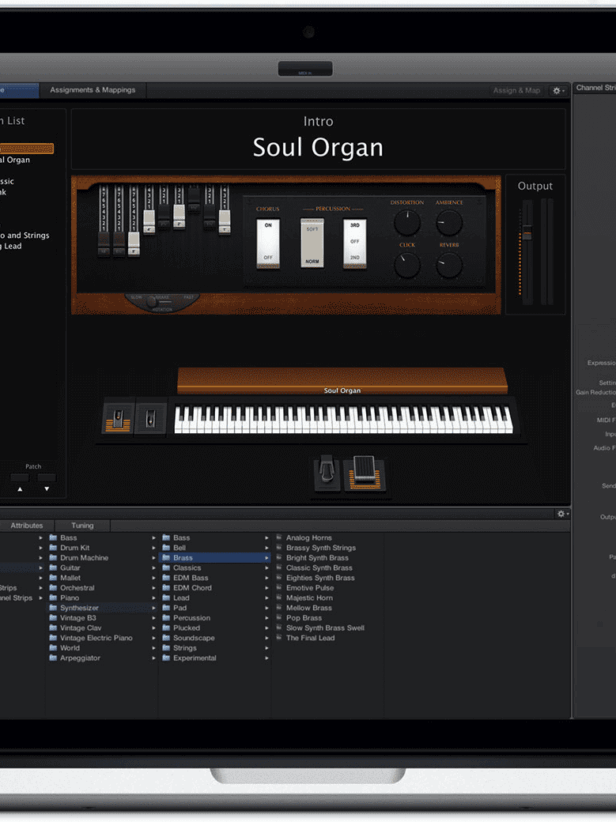Expand the Pad subfolder arrow
The image size is (616, 822).
(x=266, y=608)
